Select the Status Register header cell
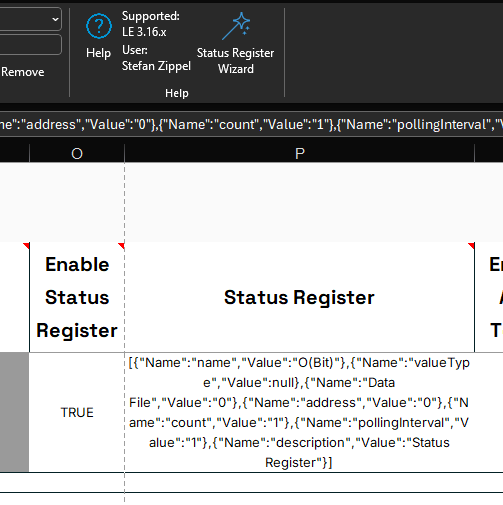The width and height of the screenshot is (503, 505). (300, 297)
